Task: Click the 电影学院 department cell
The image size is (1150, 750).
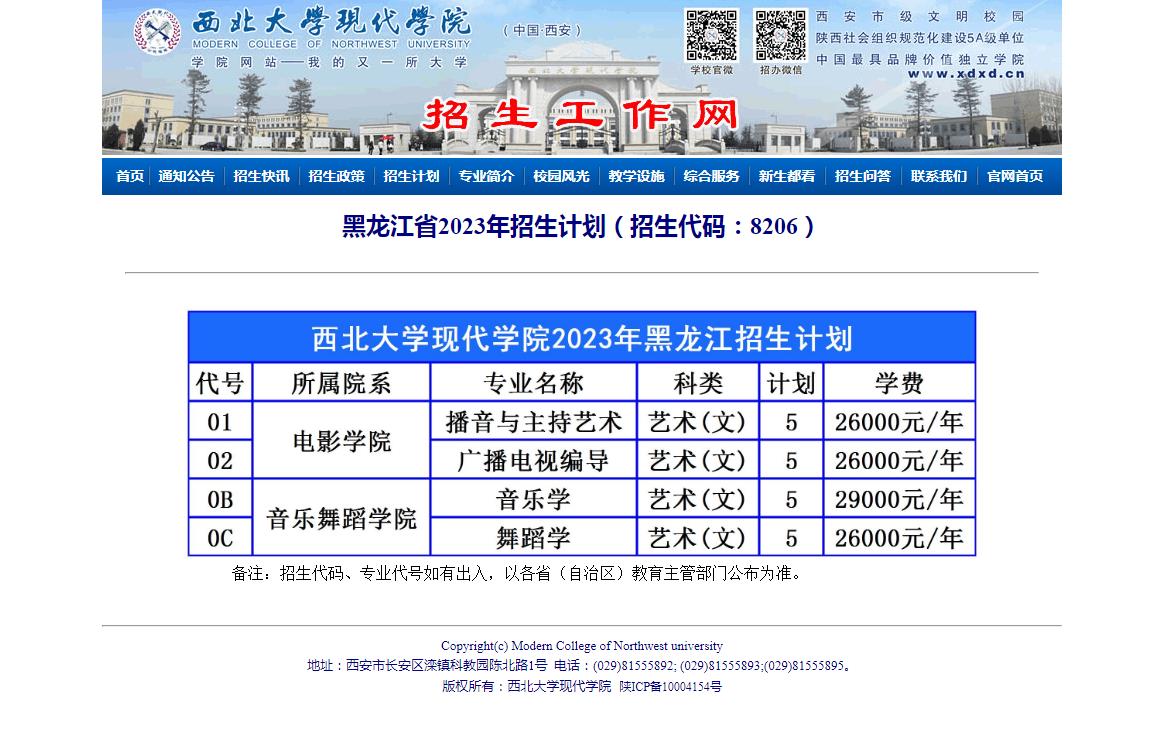Action: click(341, 441)
